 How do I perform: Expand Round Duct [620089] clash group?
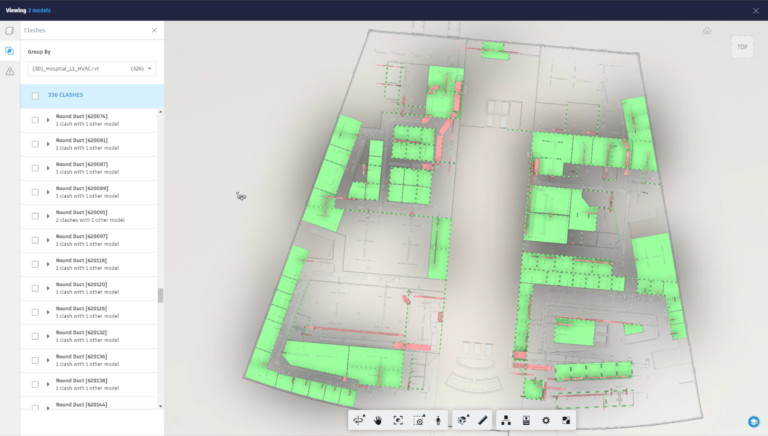(48, 192)
